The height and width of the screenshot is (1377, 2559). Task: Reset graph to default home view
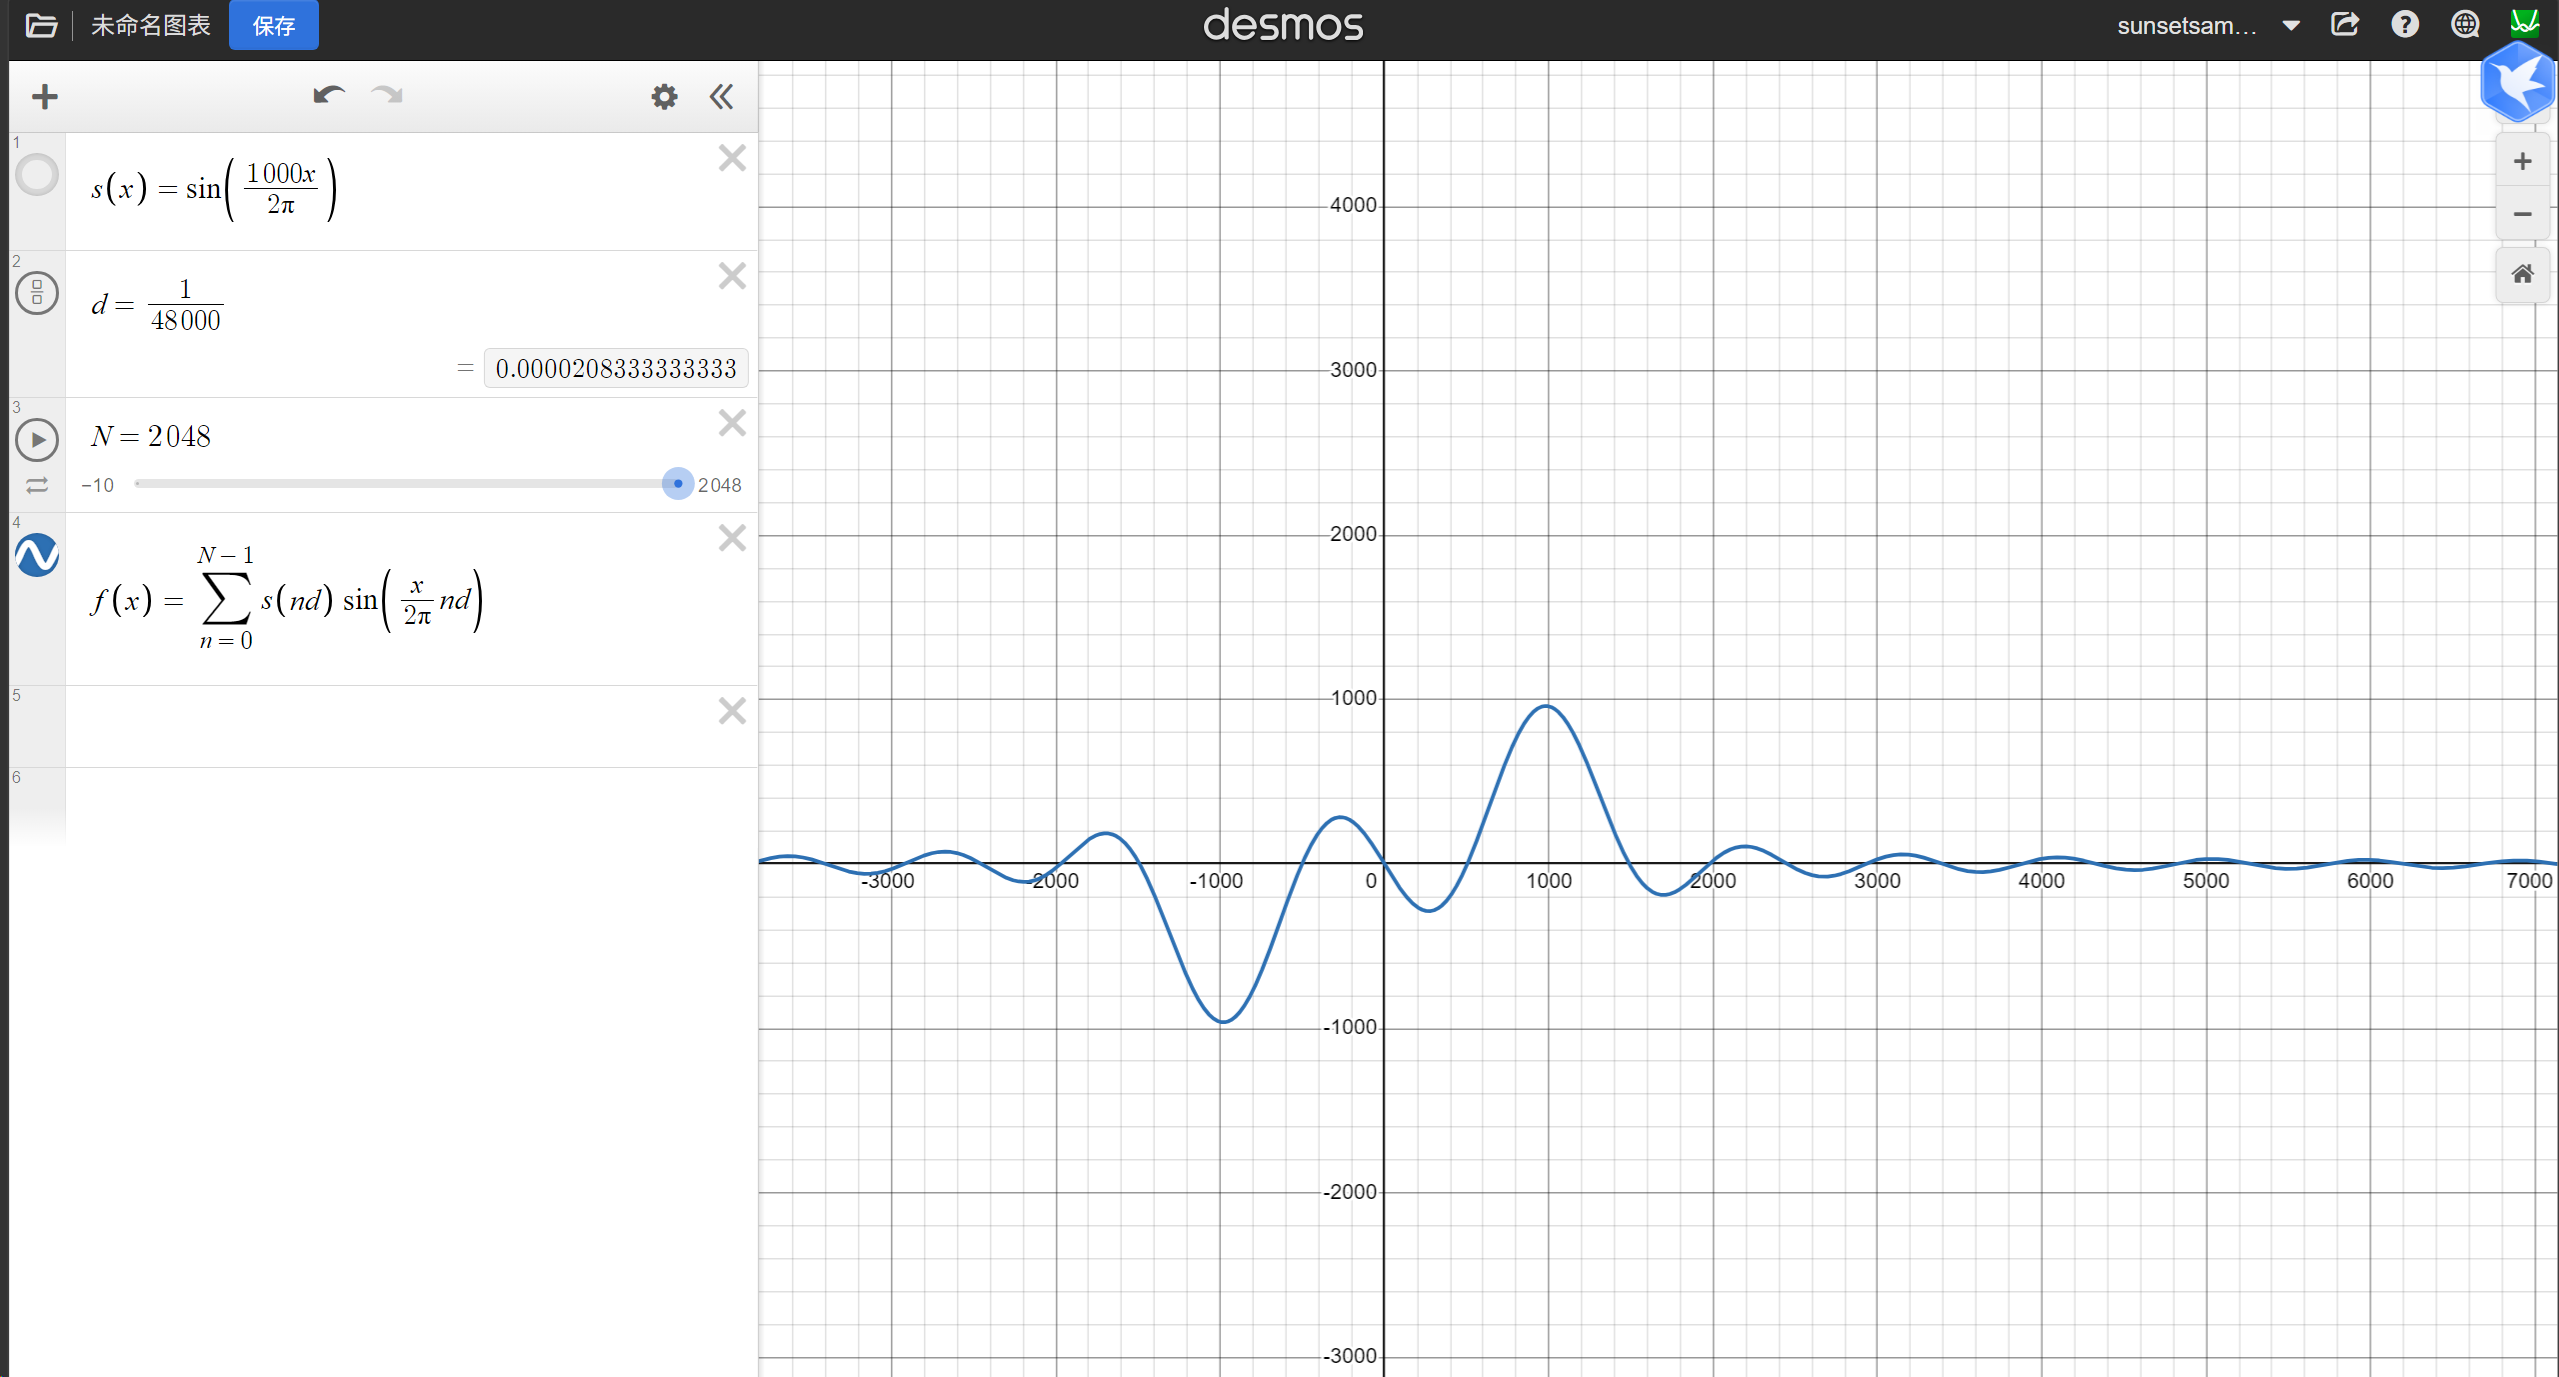click(2522, 275)
